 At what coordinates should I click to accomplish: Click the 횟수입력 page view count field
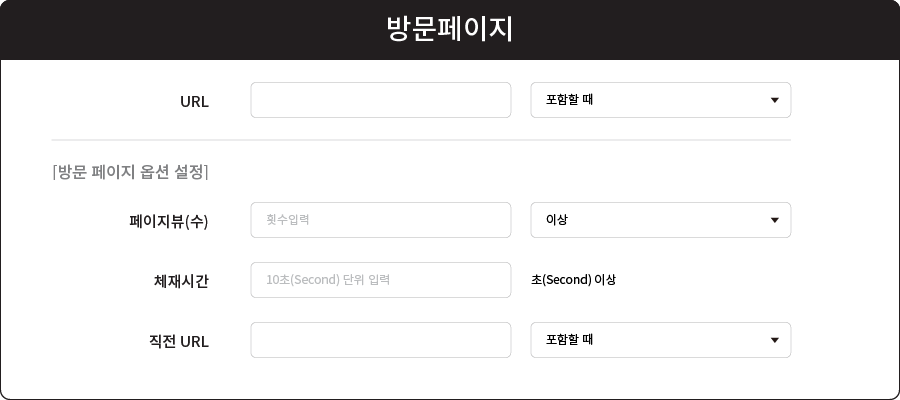pos(381,220)
